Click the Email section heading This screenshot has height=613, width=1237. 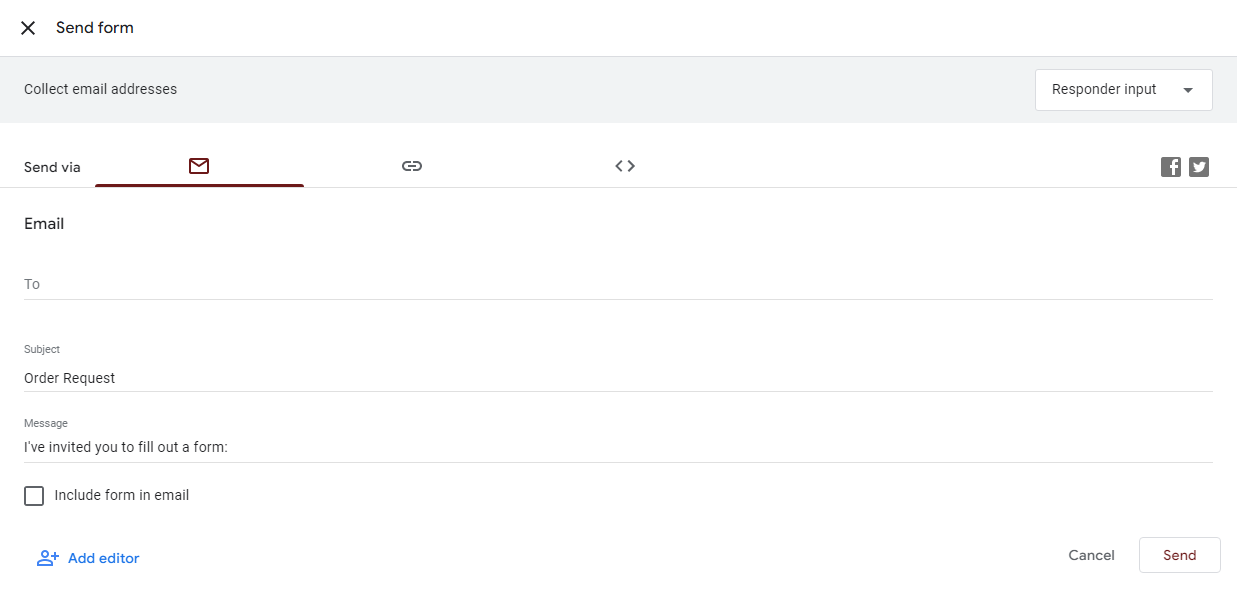[44, 224]
